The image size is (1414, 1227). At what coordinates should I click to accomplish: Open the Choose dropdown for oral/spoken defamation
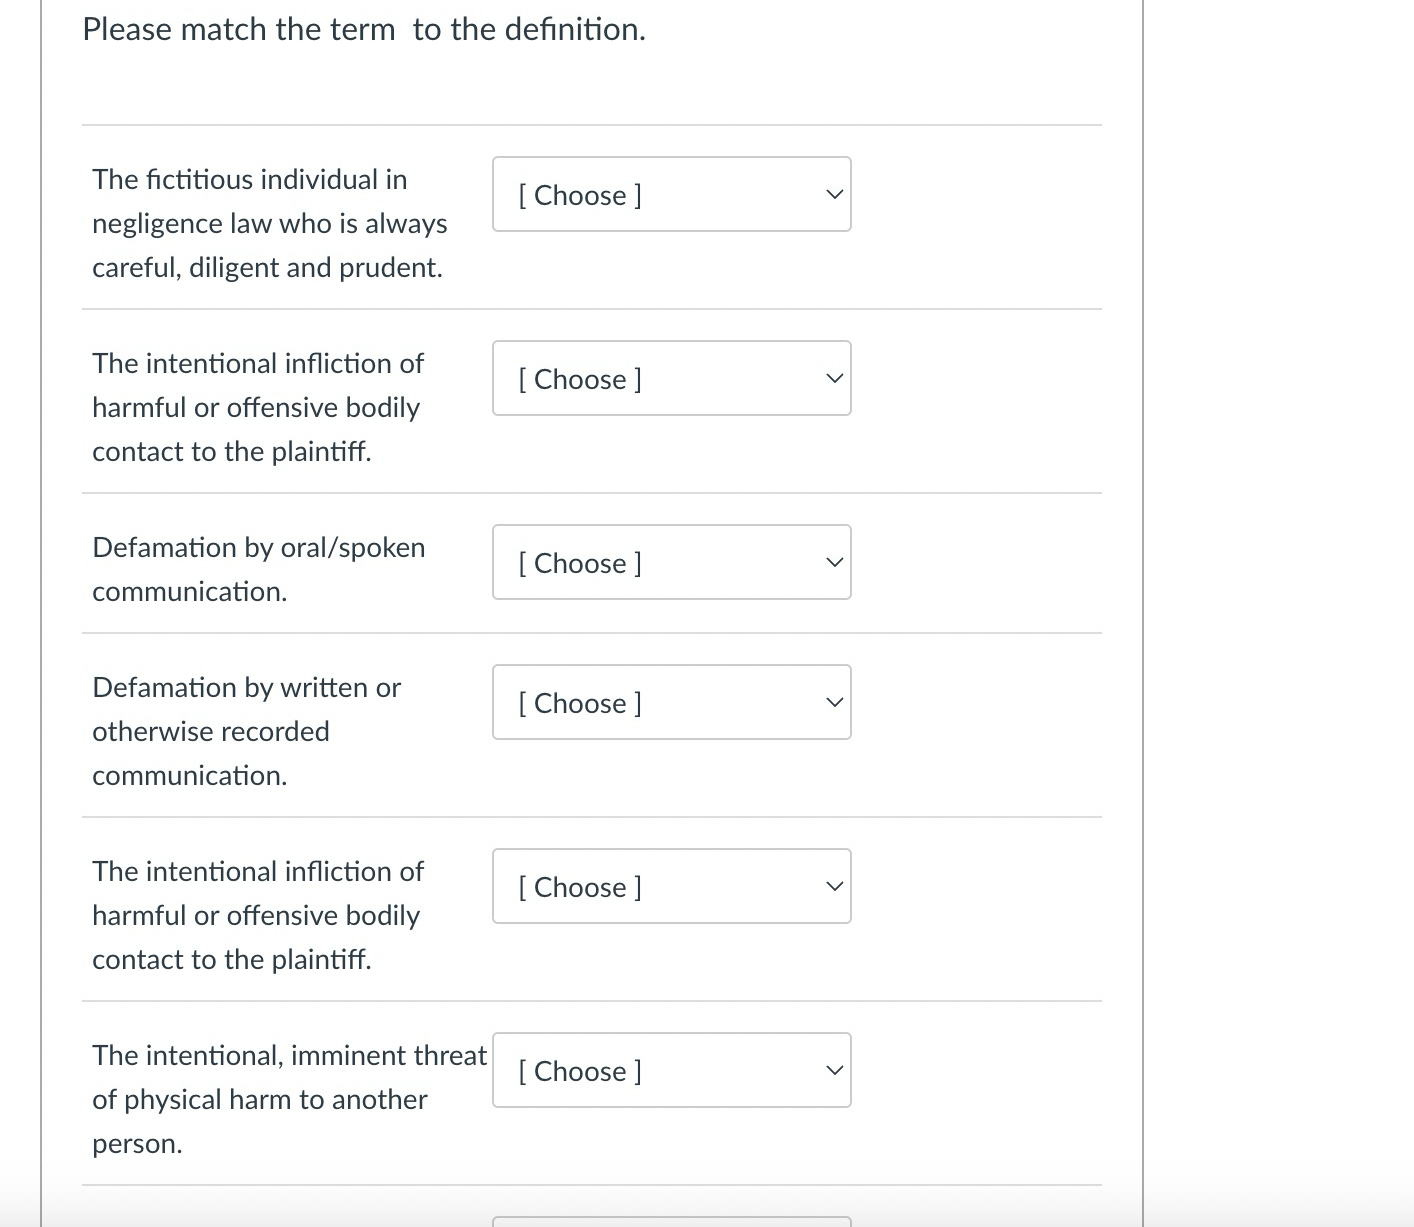(671, 562)
